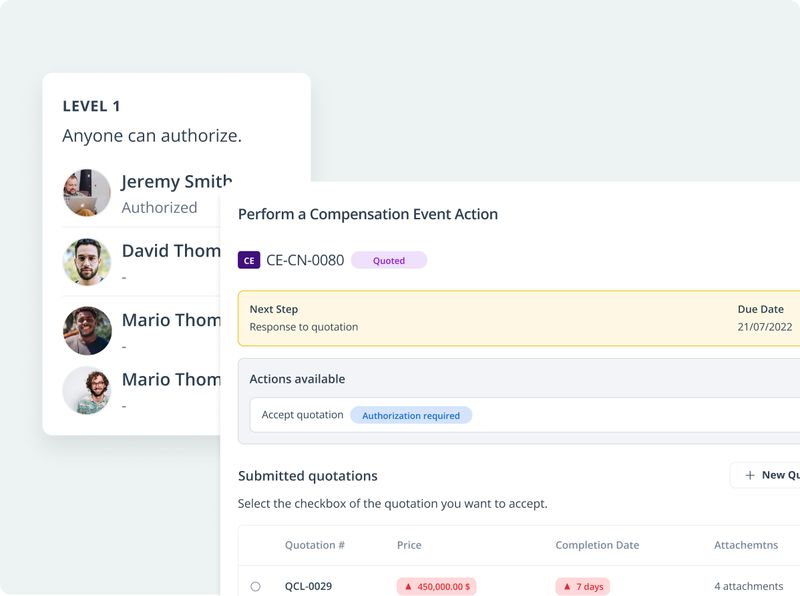Click the plus icon for New Quotation
800x596 pixels.
coord(750,475)
